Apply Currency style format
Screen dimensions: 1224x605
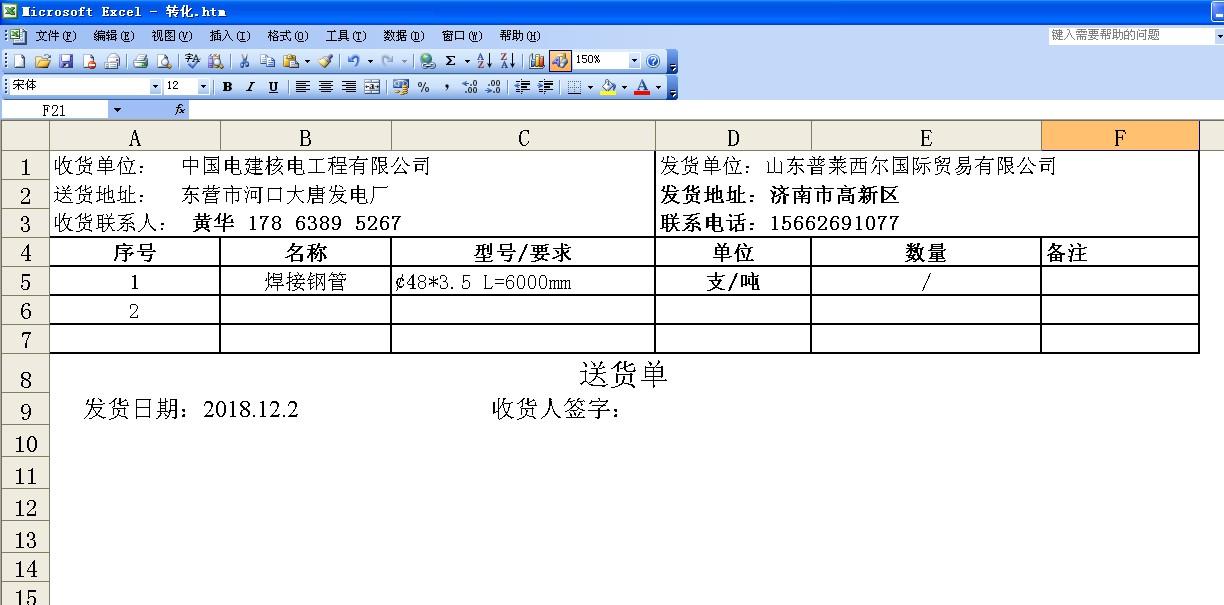[x=401, y=87]
